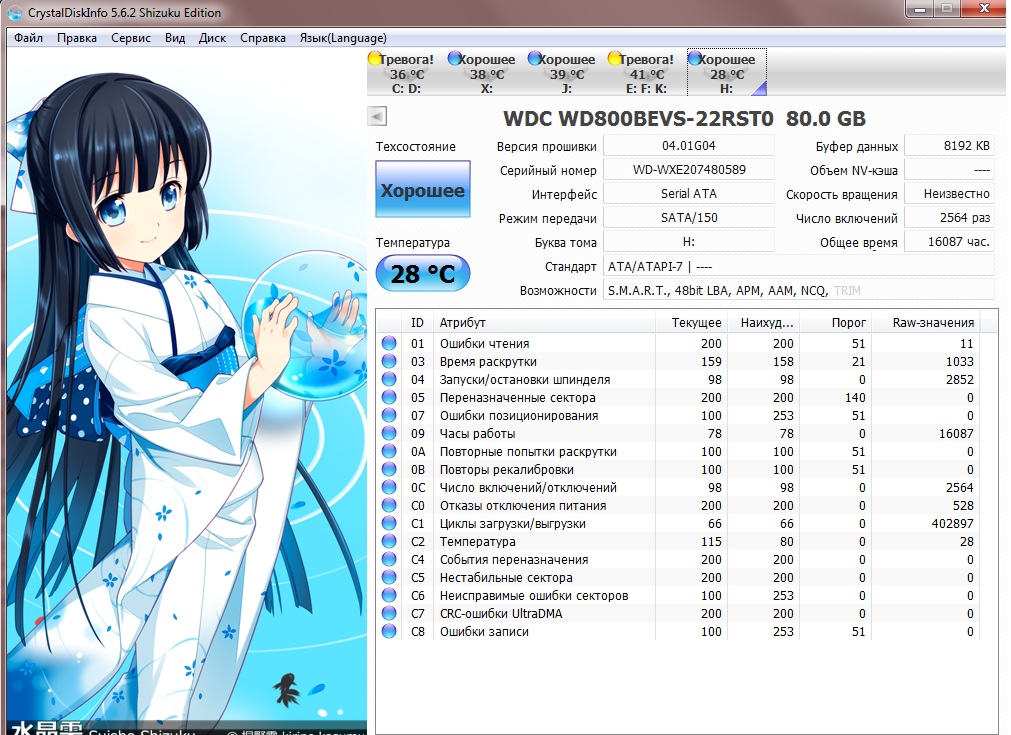Click the serial number field WD-WXE207480589
Screen dimensions: 1011x735
689,170
